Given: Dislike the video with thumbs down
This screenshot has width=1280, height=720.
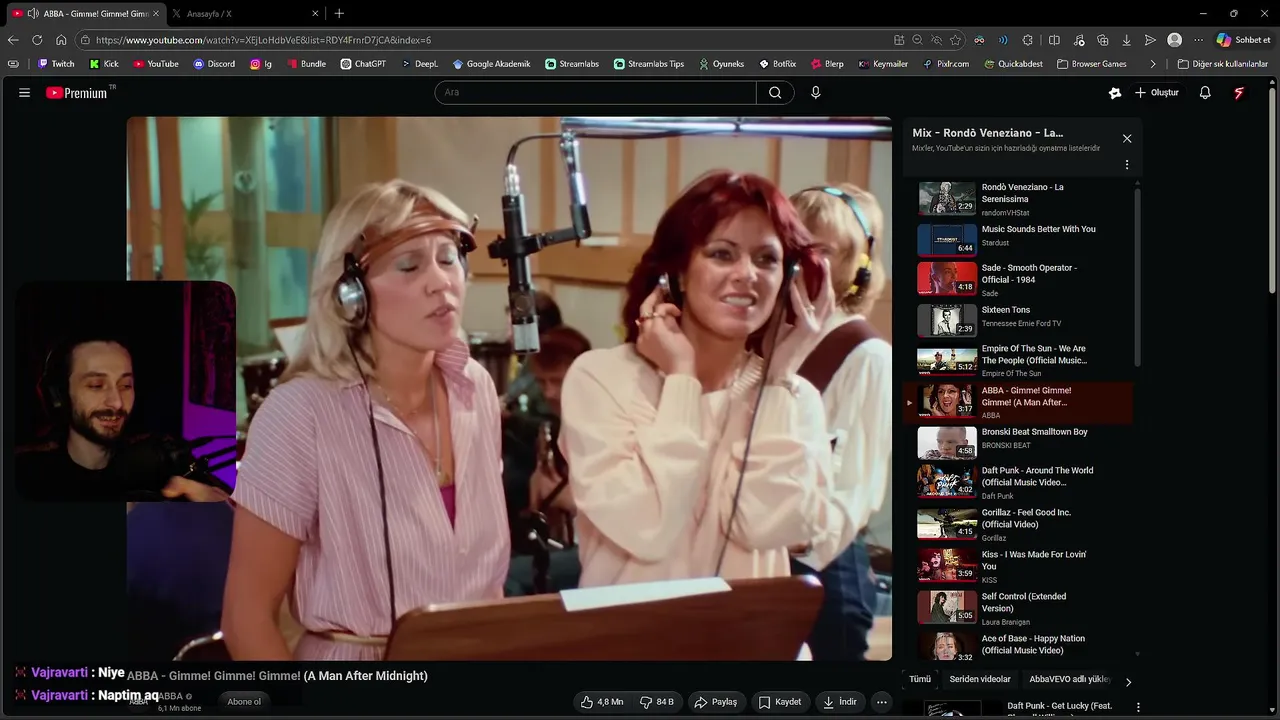Looking at the screenshot, I should 657,702.
